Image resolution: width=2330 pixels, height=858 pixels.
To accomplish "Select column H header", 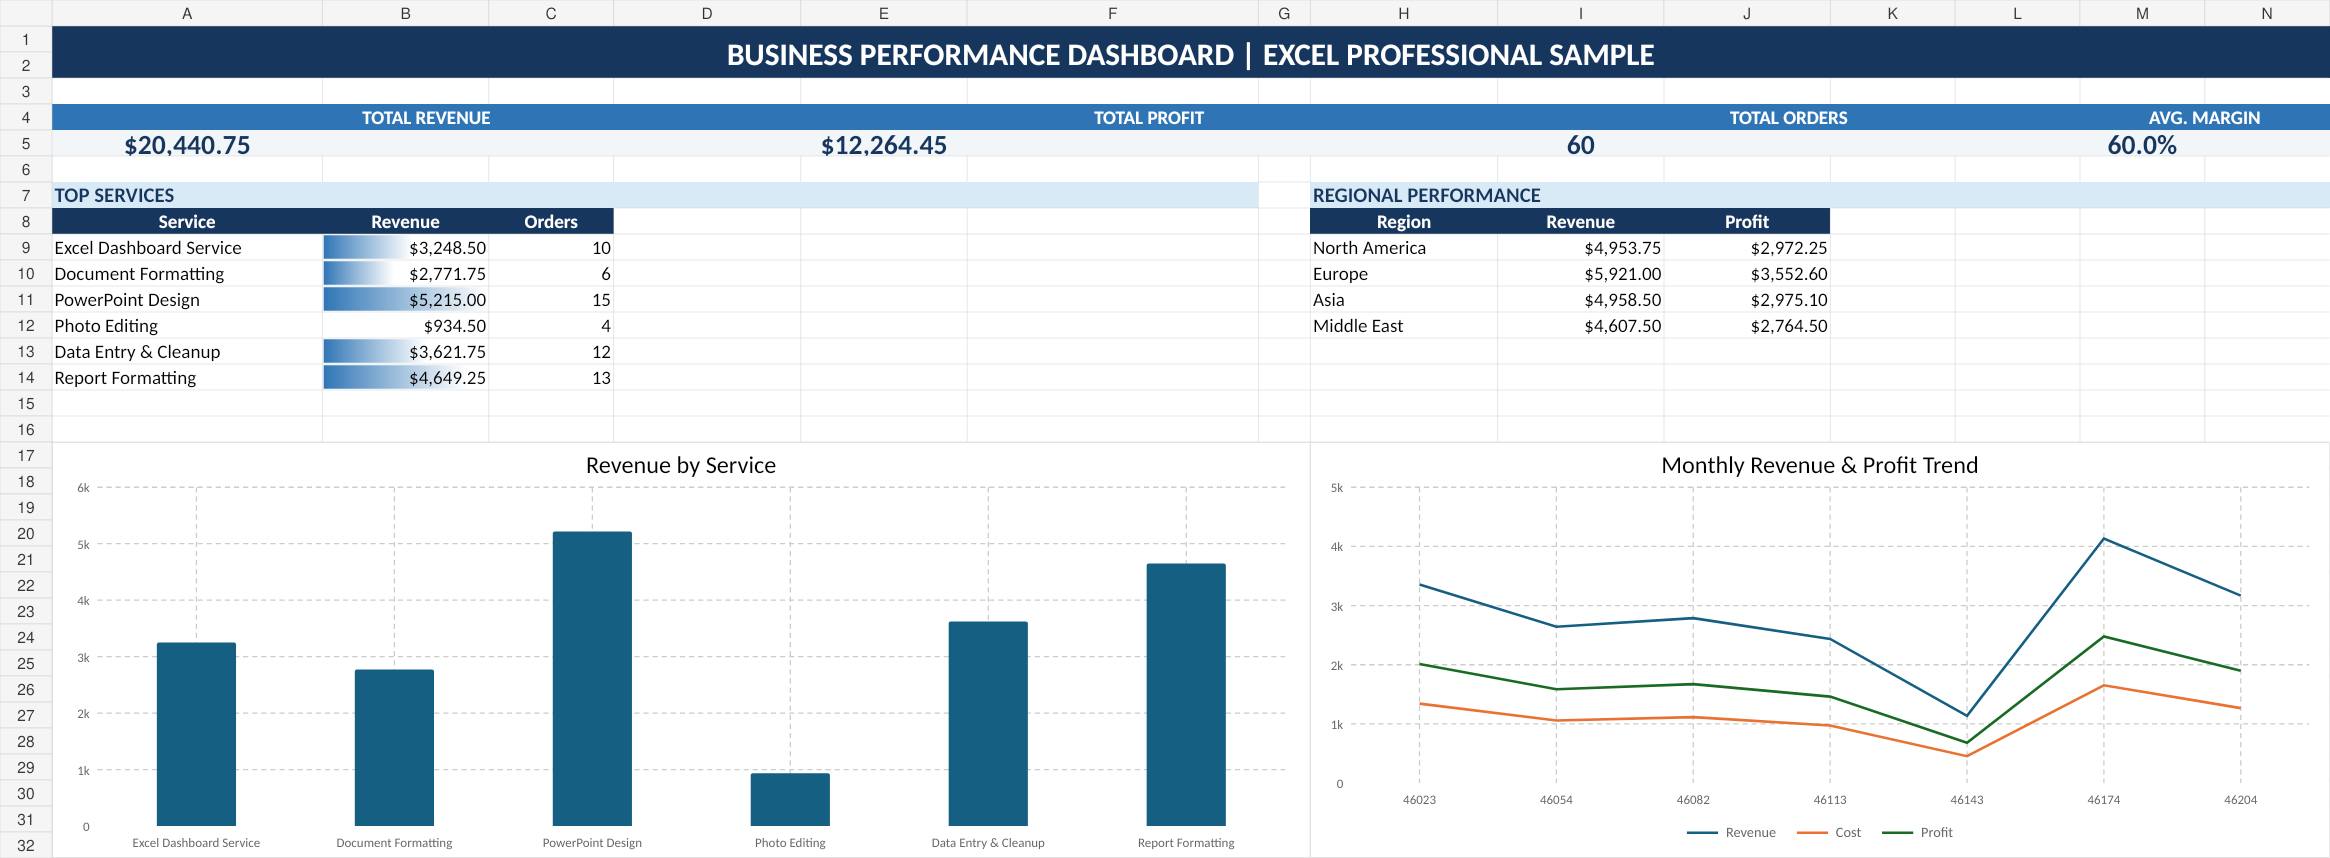I will pyautogui.click(x=1403, y=13).
